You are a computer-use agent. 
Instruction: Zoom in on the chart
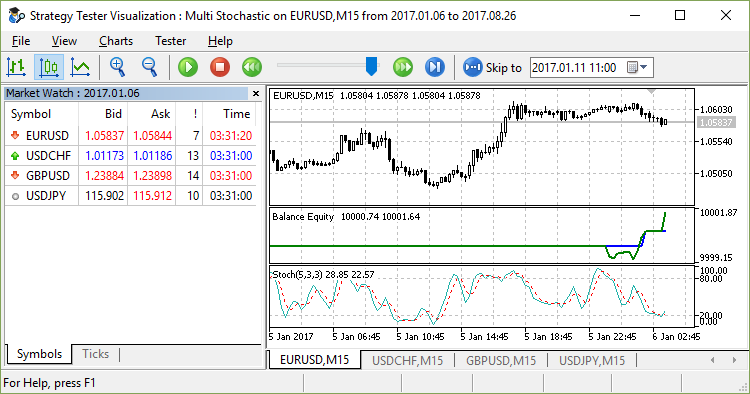(x=117, y=67)
